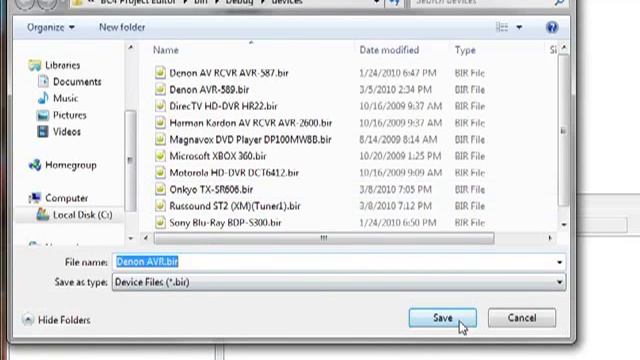The image size is (640, 360).
Task: Click the horizontal scrollbar of file list
Action: (324, 238)
